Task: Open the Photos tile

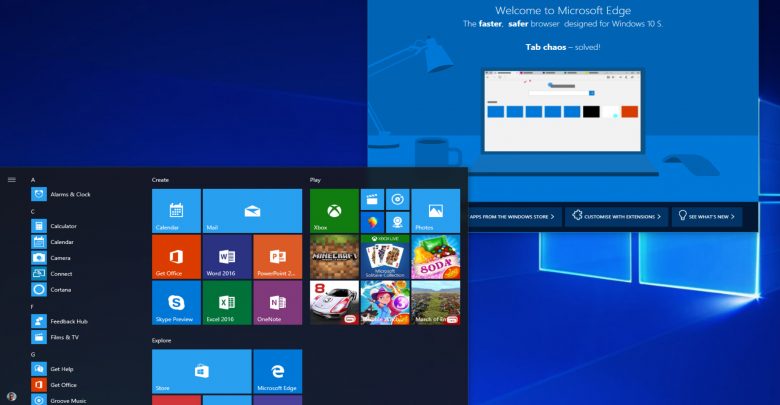Action: point(436,210)
